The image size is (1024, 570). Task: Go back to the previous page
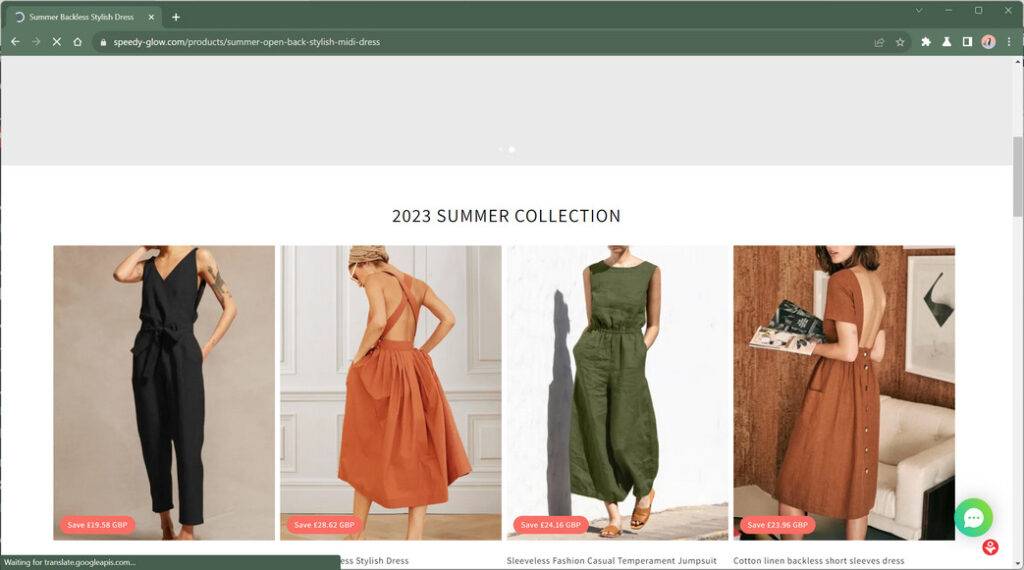click(16, 42)
